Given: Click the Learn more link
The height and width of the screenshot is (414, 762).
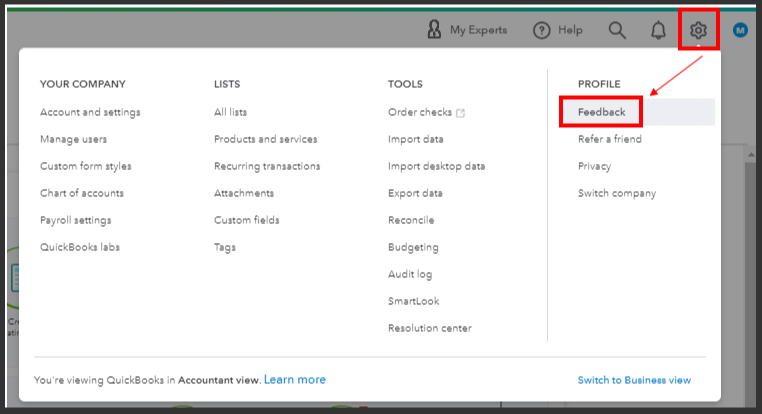Looking at the screenshot, I should pos(294,380).
